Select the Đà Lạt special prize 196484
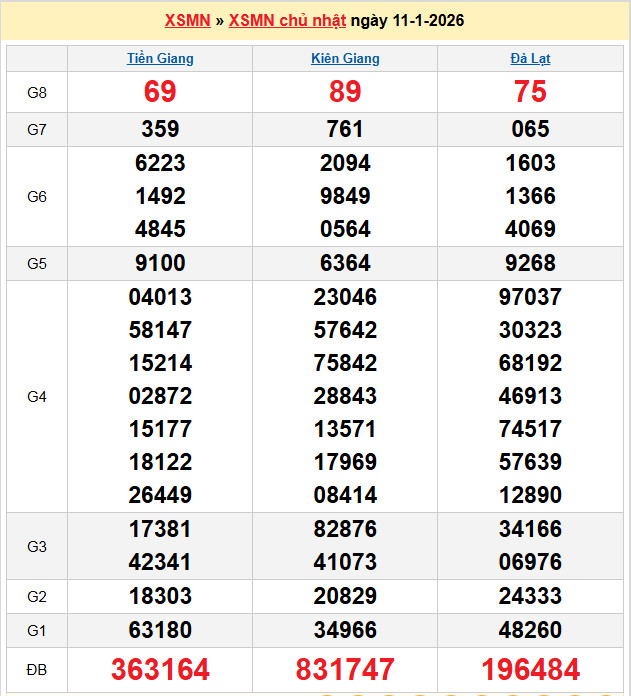This screenshot has width=631, height=696. point(530,669)
